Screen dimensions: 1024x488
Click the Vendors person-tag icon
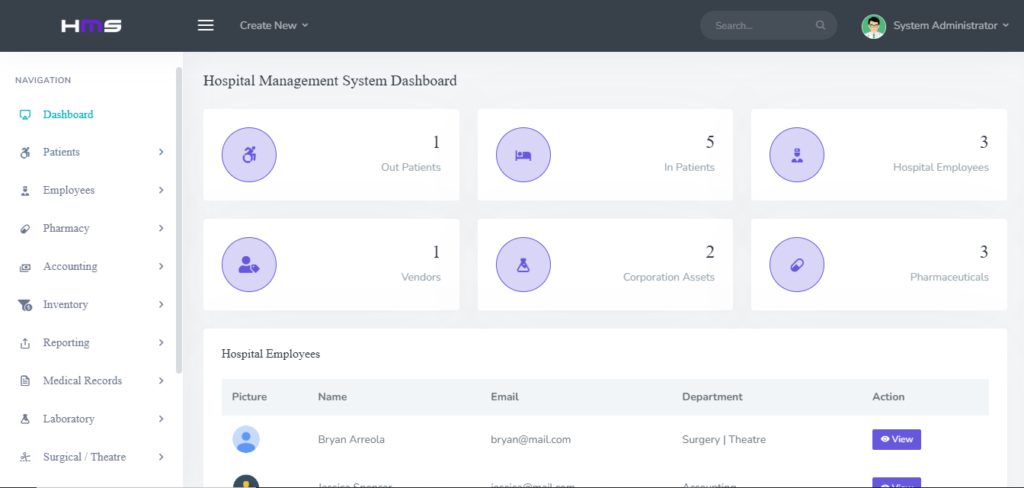point(249,265)
